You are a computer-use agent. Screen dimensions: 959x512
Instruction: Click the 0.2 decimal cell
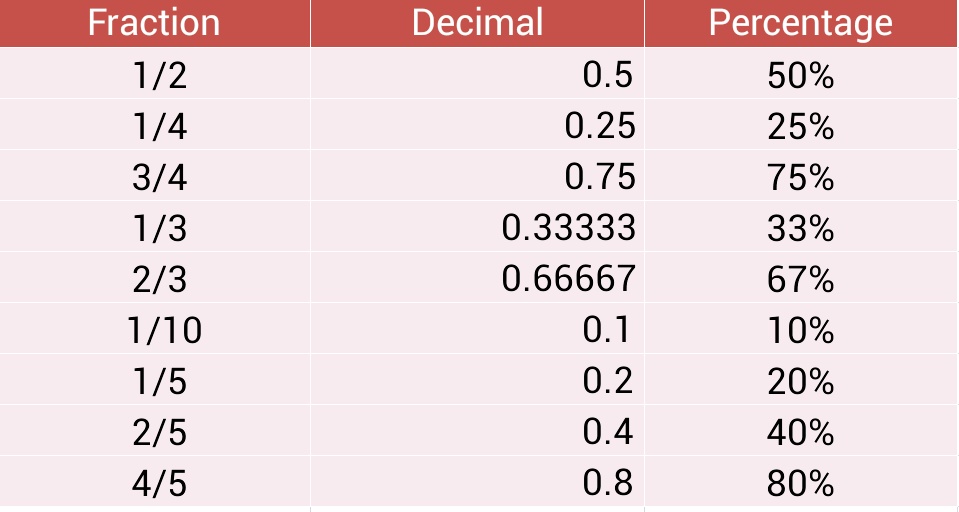coord(478,379)
